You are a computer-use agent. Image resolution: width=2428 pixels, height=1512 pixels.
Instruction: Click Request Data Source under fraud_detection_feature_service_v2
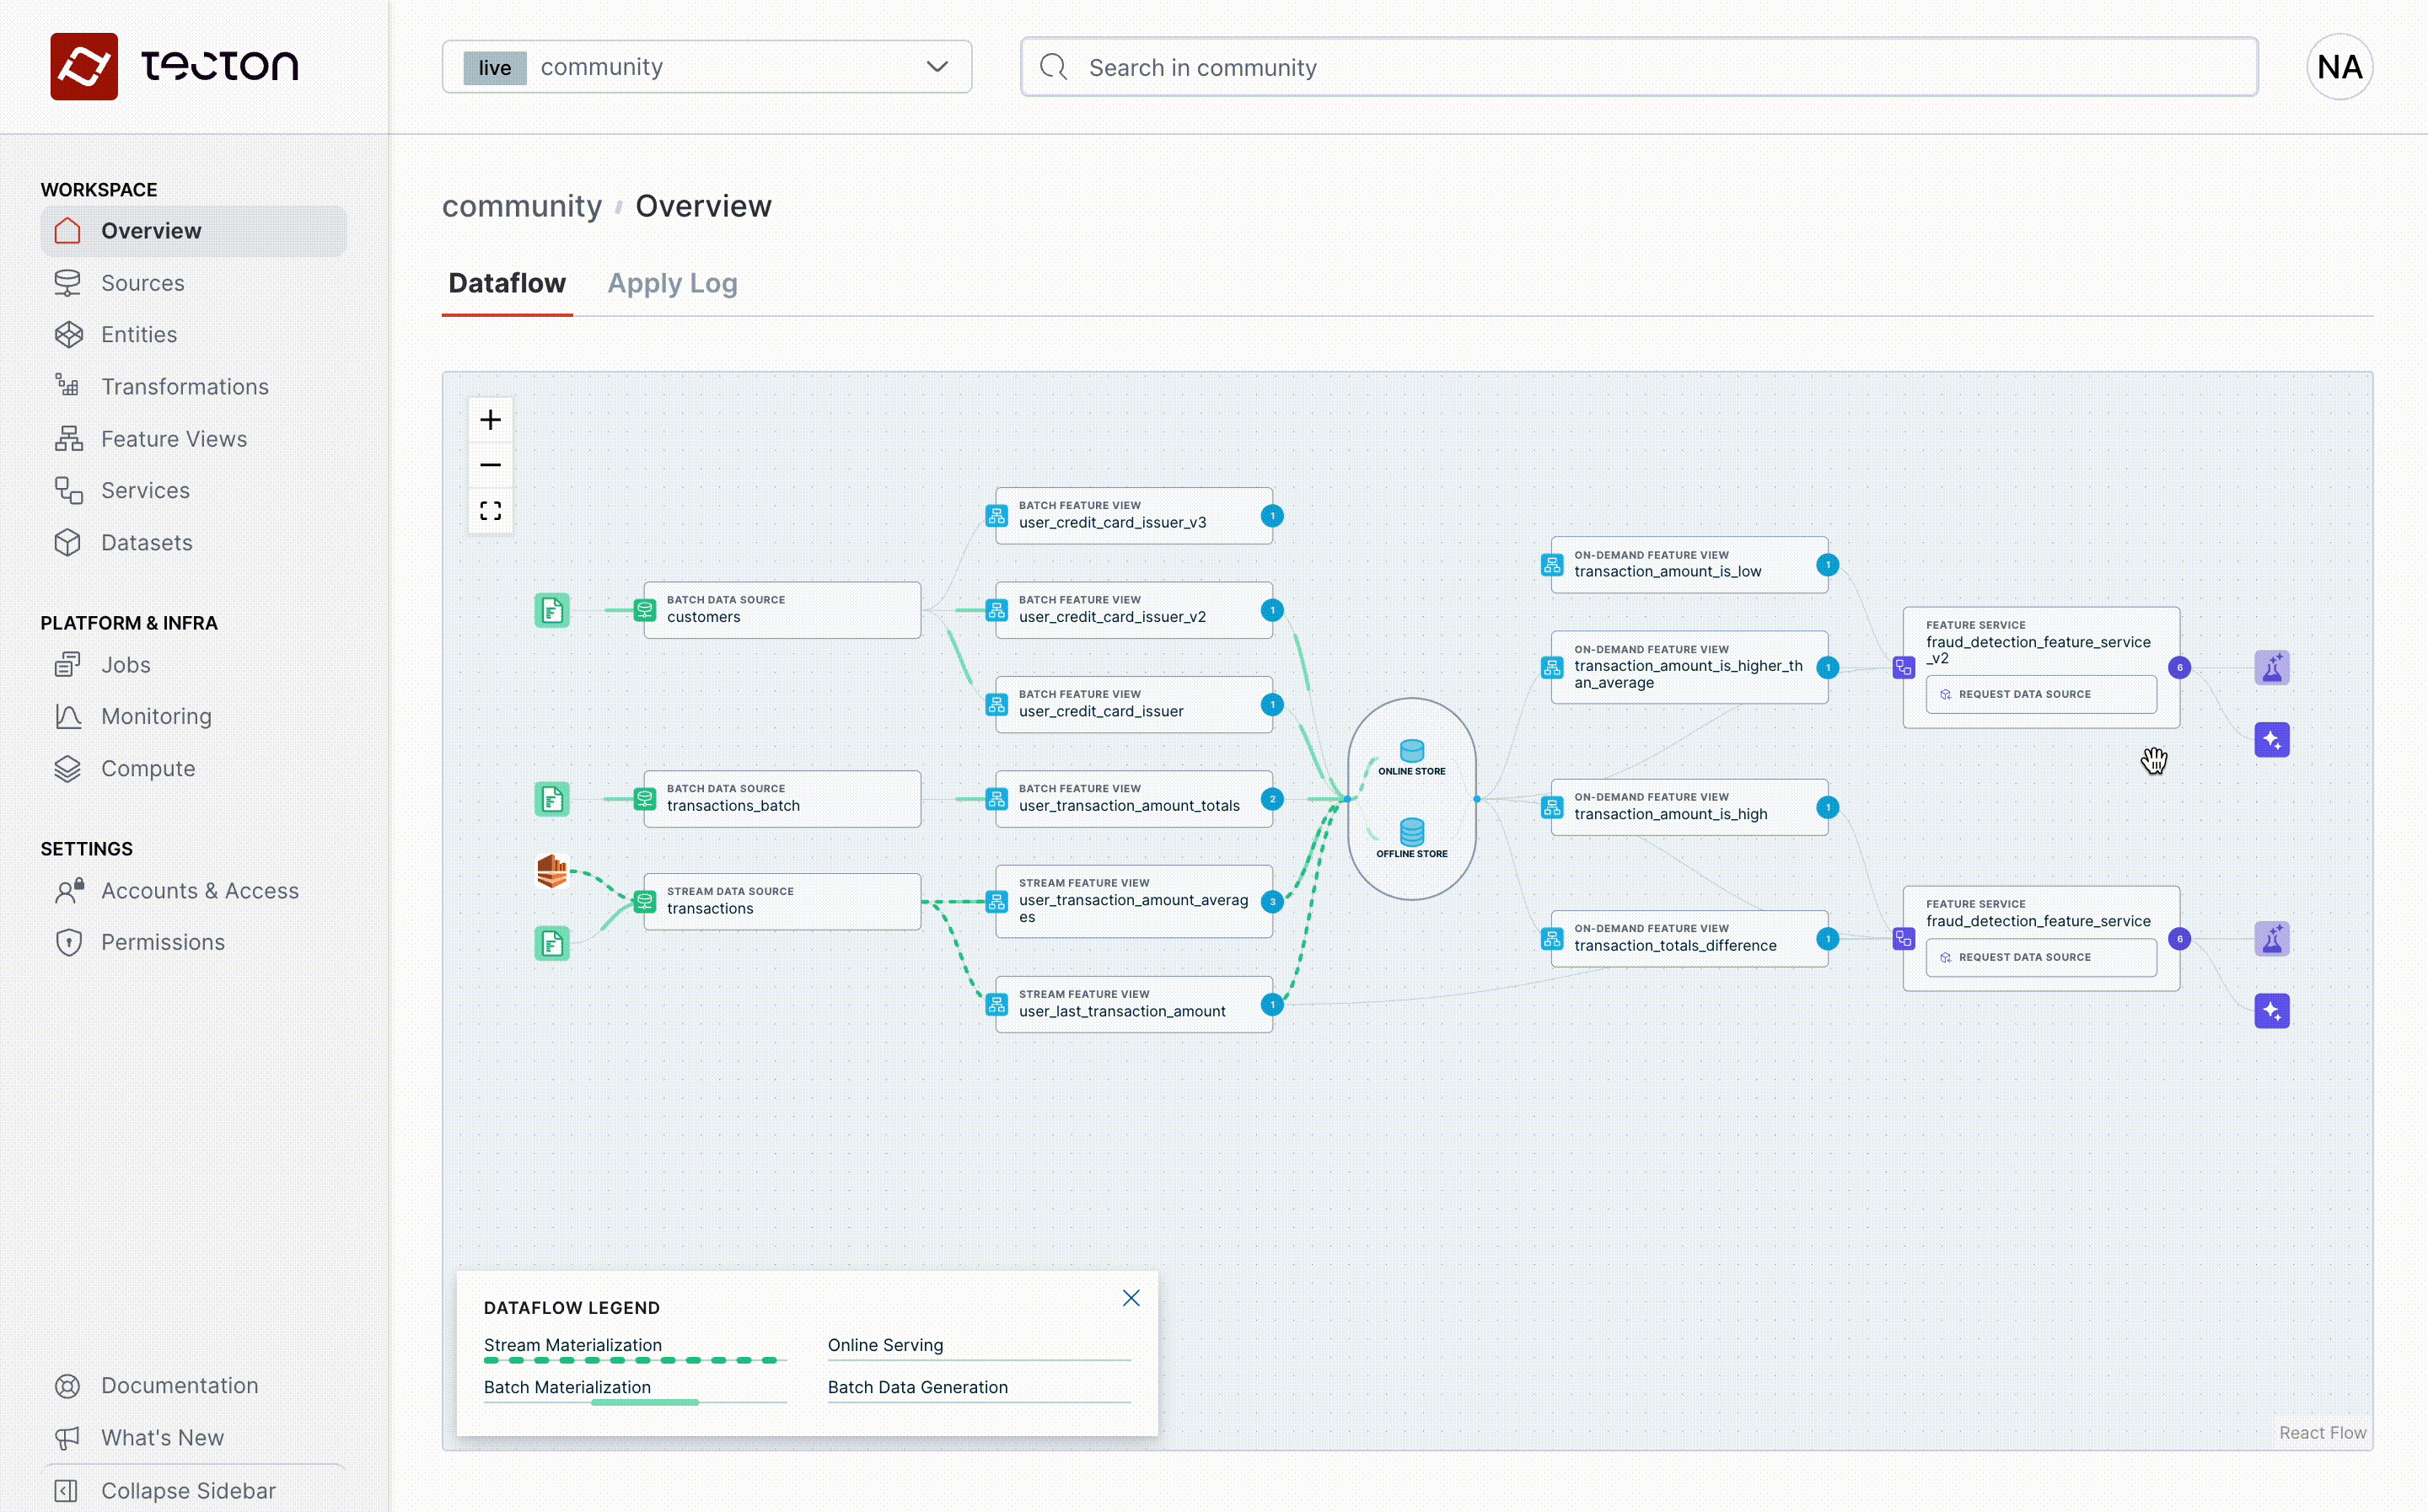click(2040, 694)
